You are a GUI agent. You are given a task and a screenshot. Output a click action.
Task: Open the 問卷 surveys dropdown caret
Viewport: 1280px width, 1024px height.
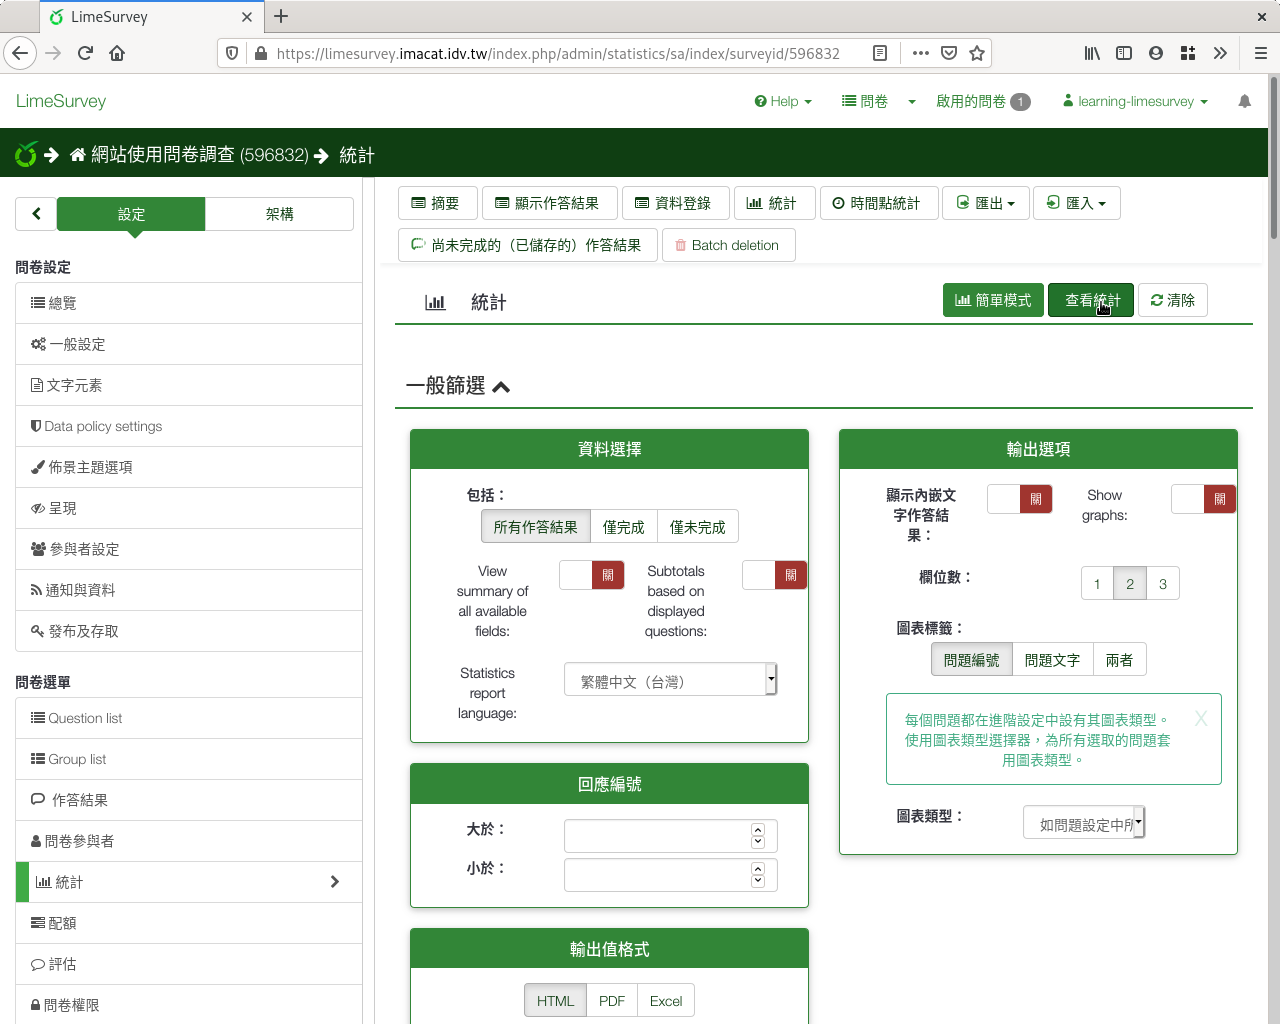[x=912, y=102]
